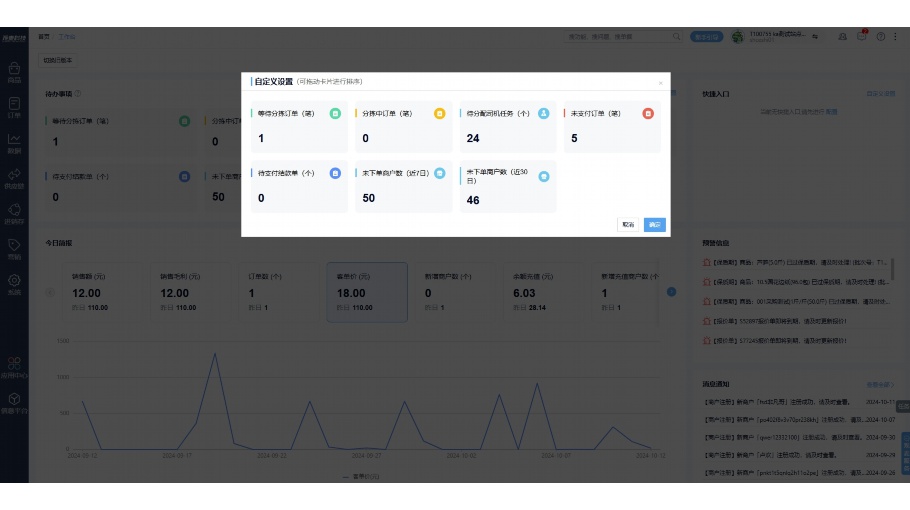Close the 自定义设置 dialog with X

click(660, 83)
